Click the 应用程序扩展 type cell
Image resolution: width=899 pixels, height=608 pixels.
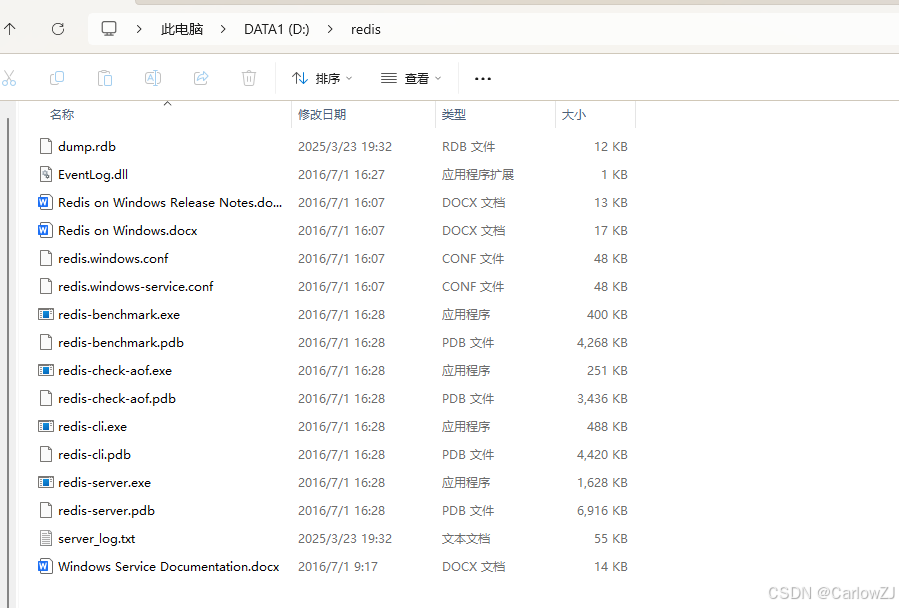click(x=478, y=174)
